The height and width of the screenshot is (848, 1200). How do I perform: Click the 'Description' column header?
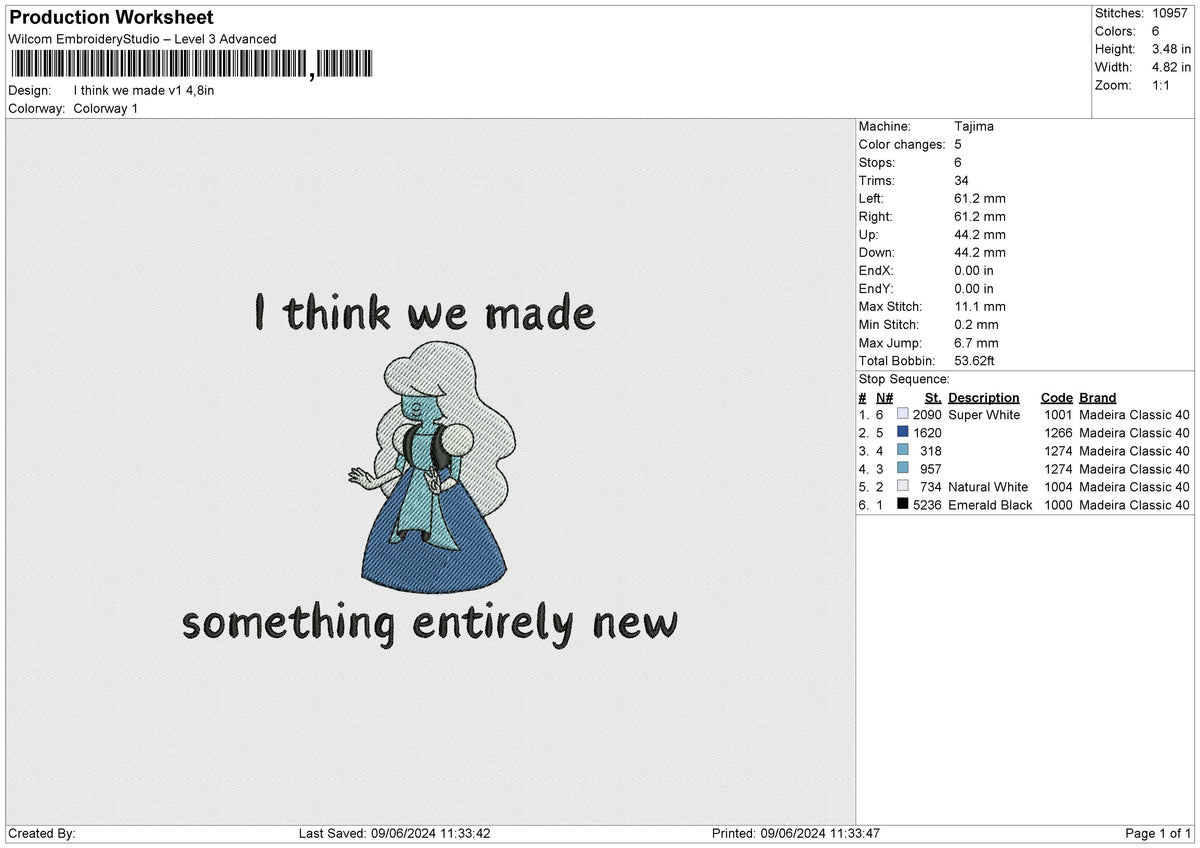(x=984, y=398)
